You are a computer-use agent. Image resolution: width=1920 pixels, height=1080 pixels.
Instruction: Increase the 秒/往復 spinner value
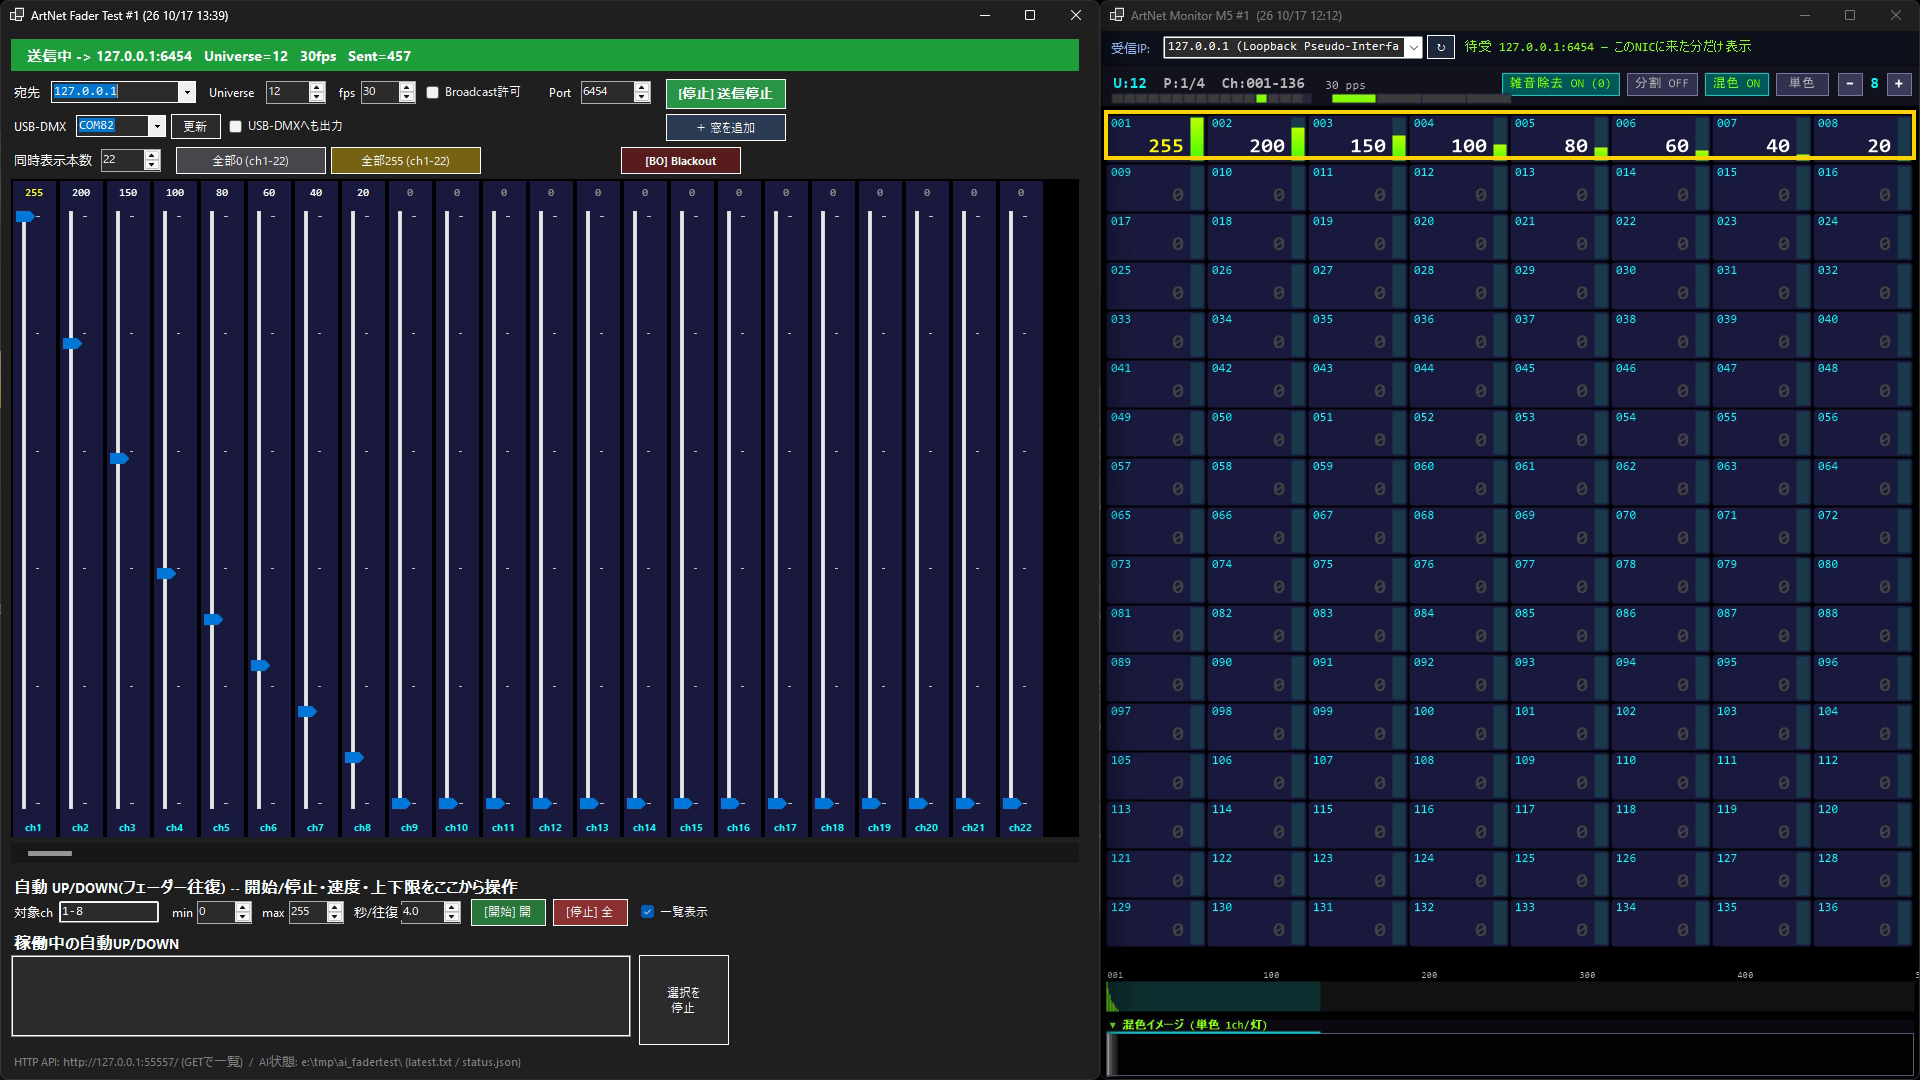452,907
